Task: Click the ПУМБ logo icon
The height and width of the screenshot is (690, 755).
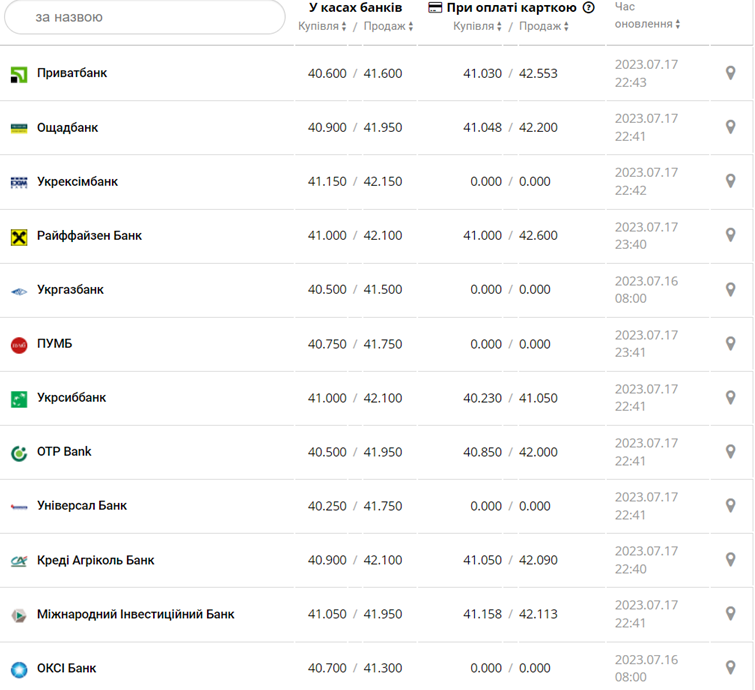Action: tap(18, 344)
